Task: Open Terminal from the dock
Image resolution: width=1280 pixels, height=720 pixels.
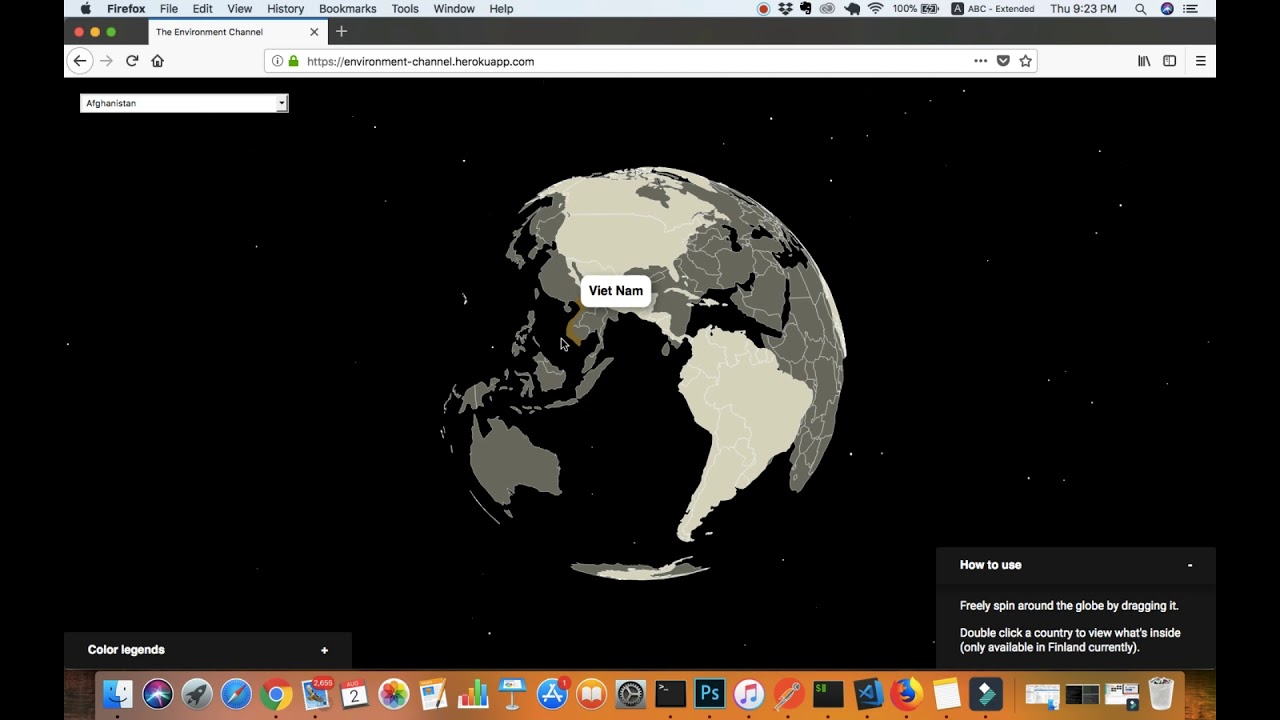Action: click(670, 694)
